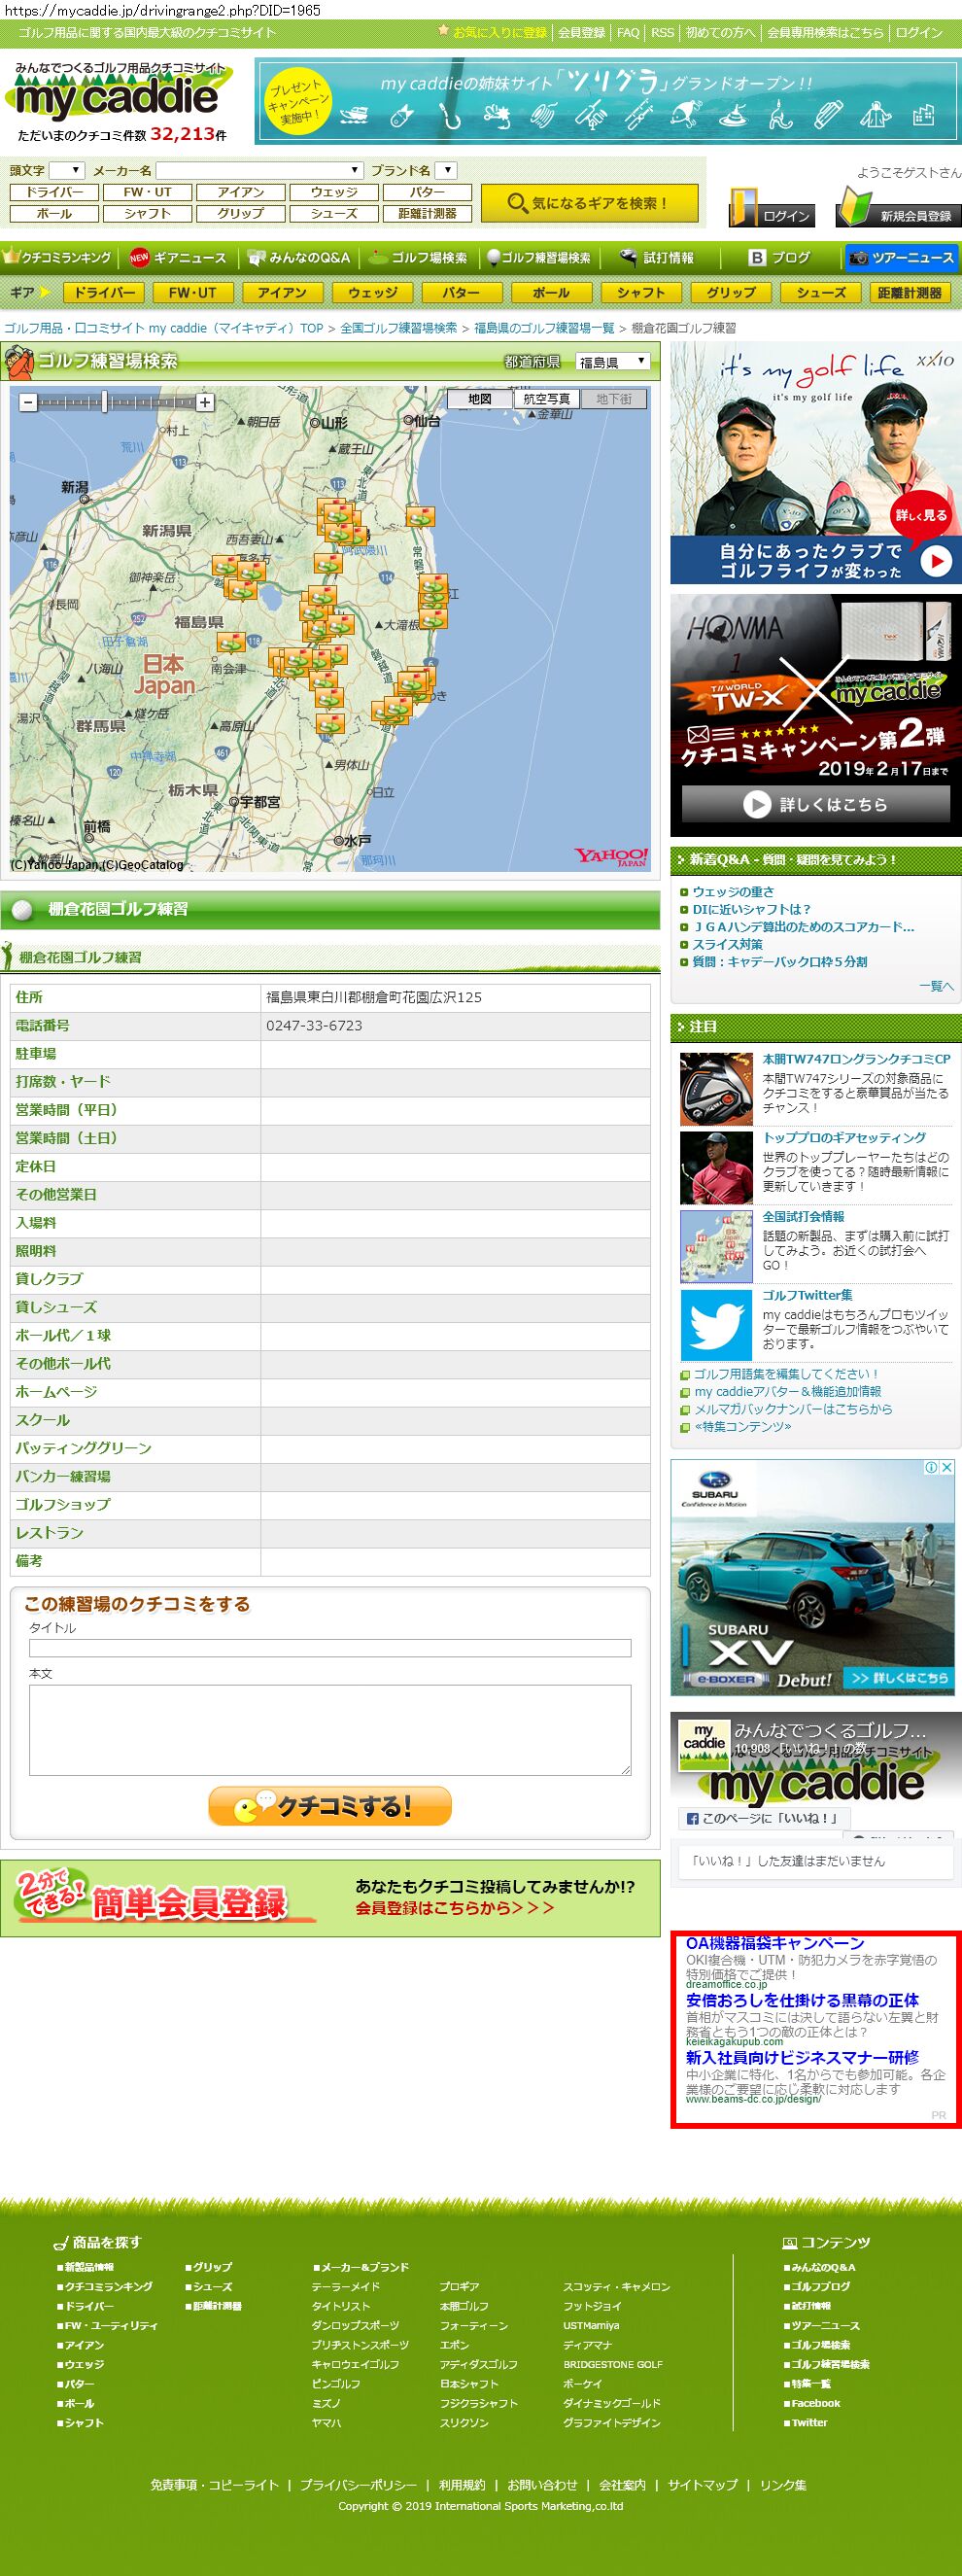Switch map to 地図 view
The width and height of the screenshot is (962, 2576).
(480, 399)
